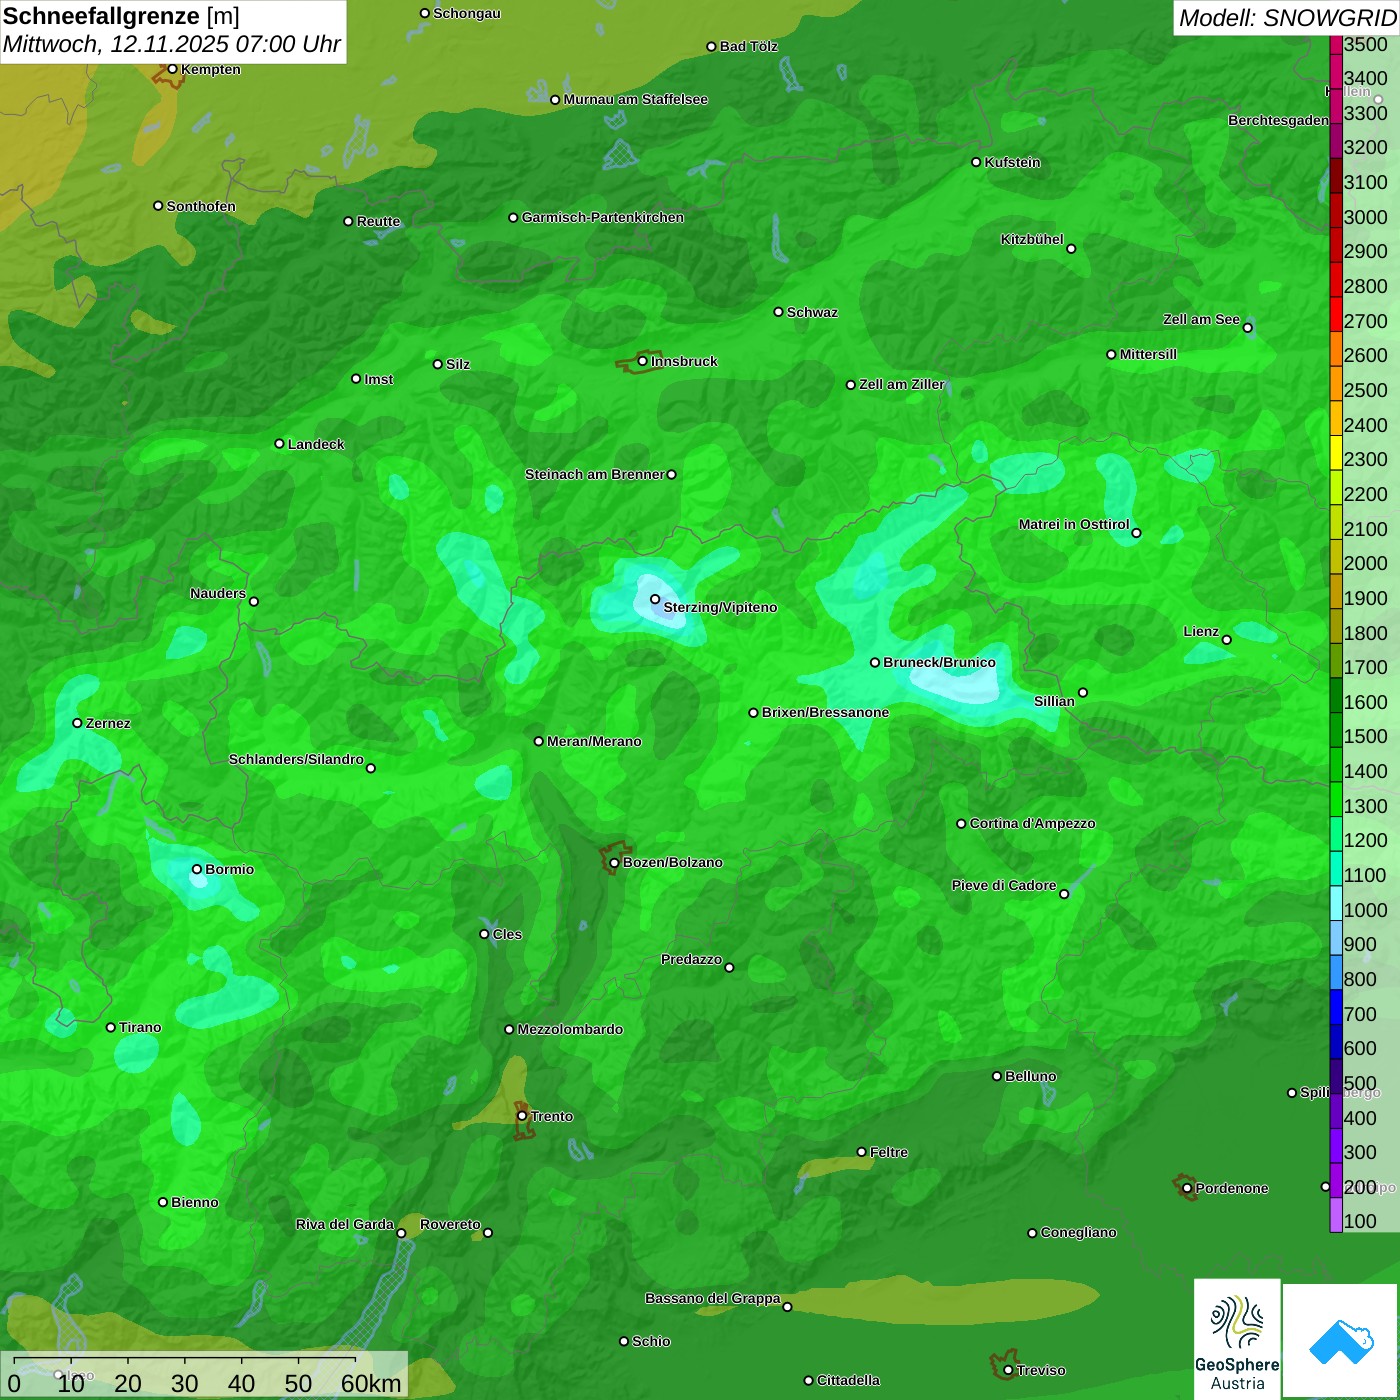Click the blue mountain-cloud logo
1400x1400 pixels.
pos(1340,1341)
